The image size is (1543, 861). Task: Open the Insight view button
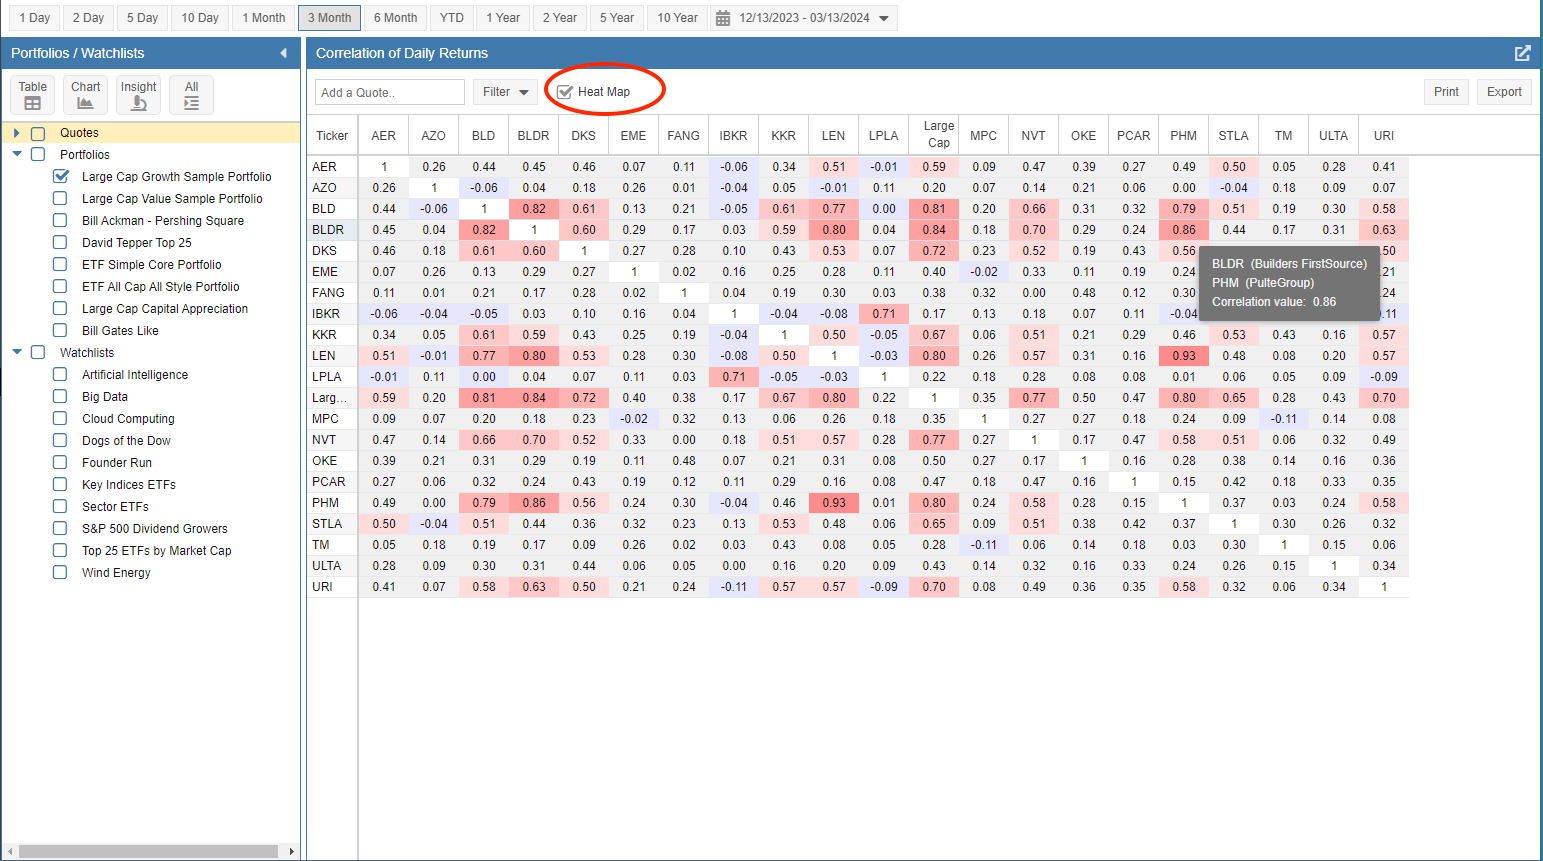click(139, 95)
